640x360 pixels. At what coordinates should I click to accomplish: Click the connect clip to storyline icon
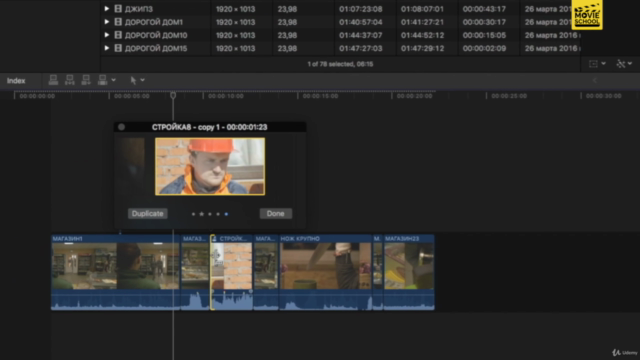coord(53,80)
